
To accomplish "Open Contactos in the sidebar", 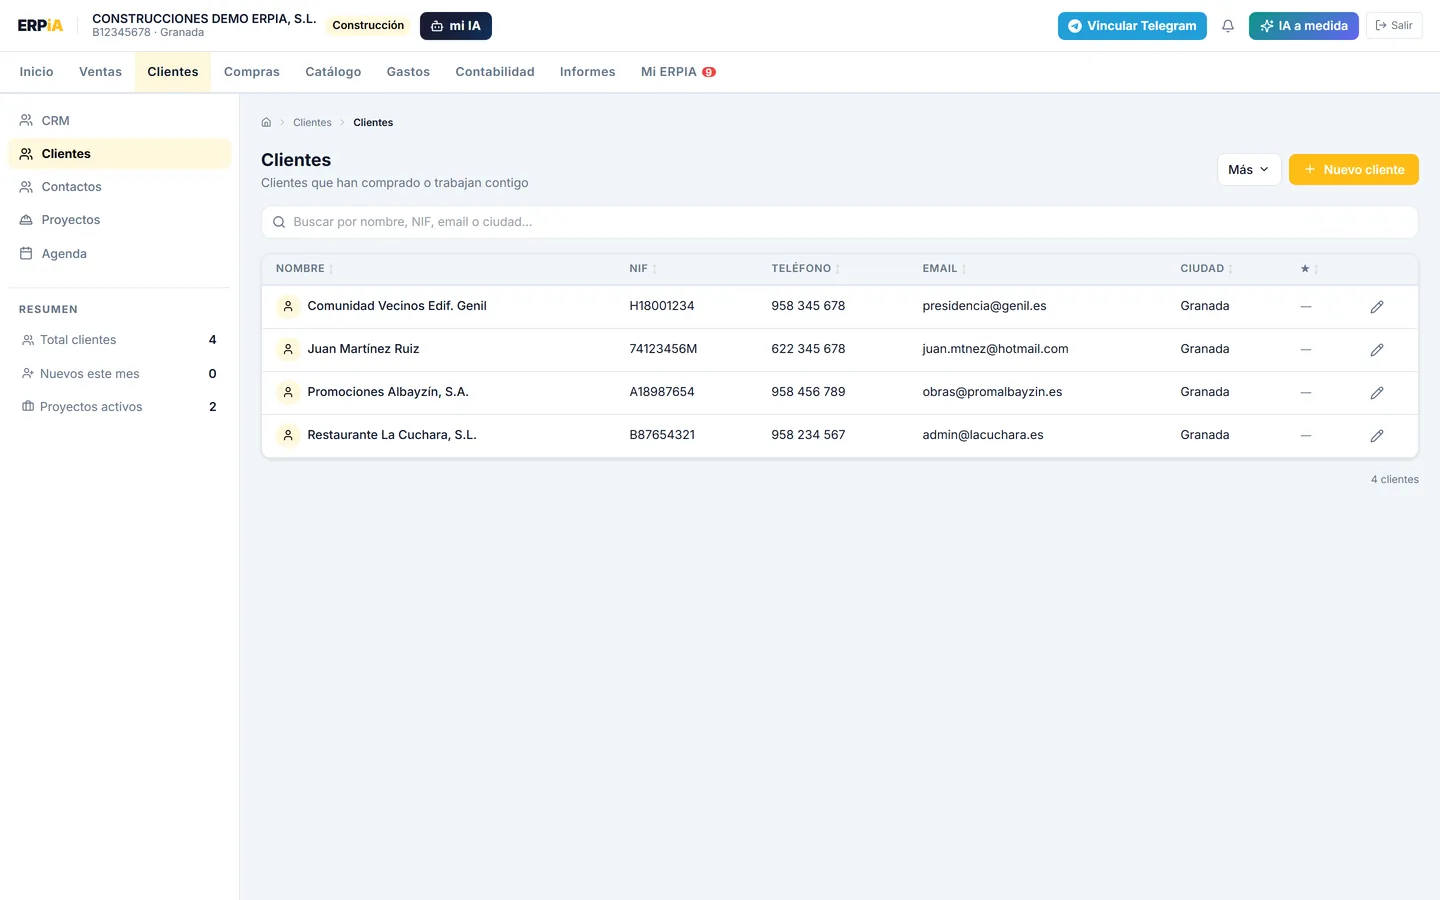I will pyautogui.click(x=120, y=187).
